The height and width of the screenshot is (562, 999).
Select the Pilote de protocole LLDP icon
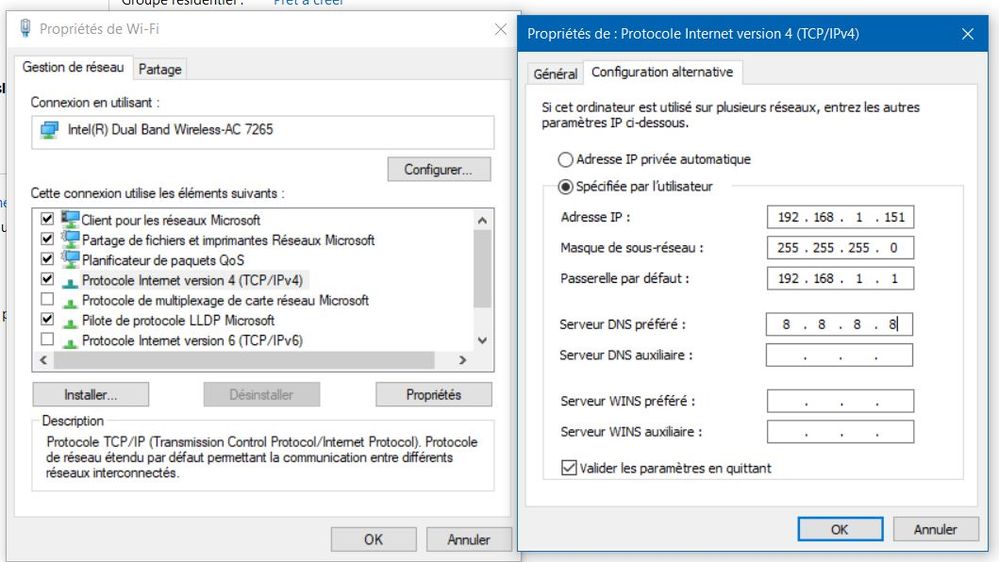70,320
